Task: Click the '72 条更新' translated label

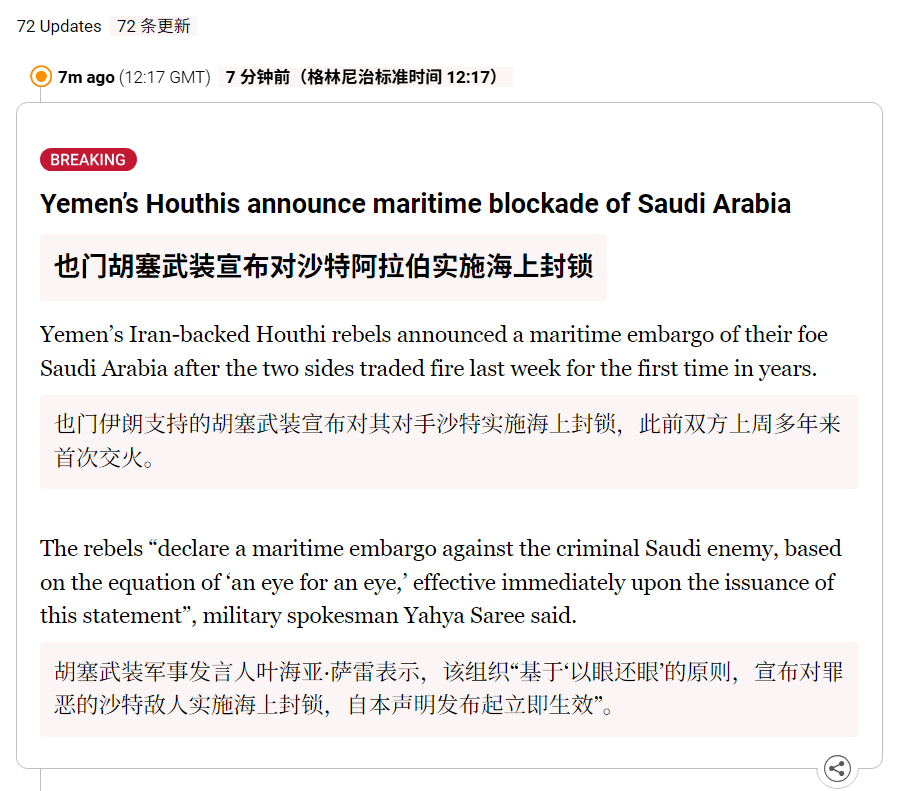Action: [x=154, y=26]
